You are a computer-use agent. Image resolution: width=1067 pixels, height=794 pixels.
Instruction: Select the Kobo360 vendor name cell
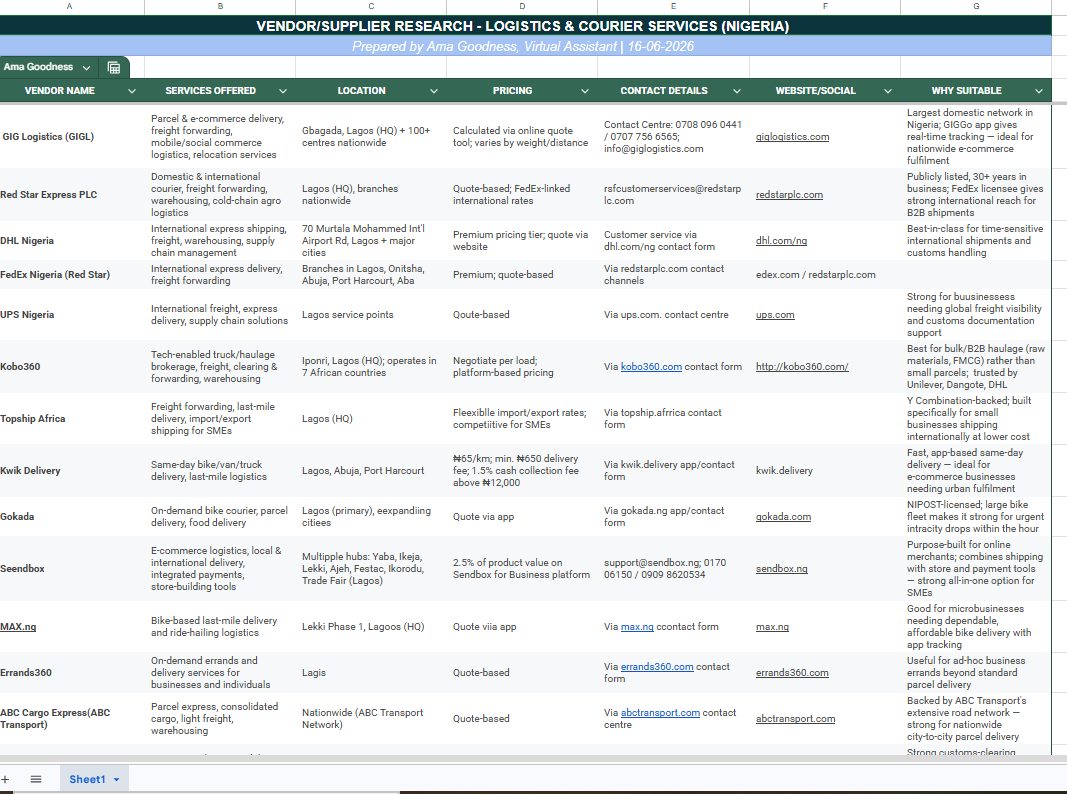72,367
